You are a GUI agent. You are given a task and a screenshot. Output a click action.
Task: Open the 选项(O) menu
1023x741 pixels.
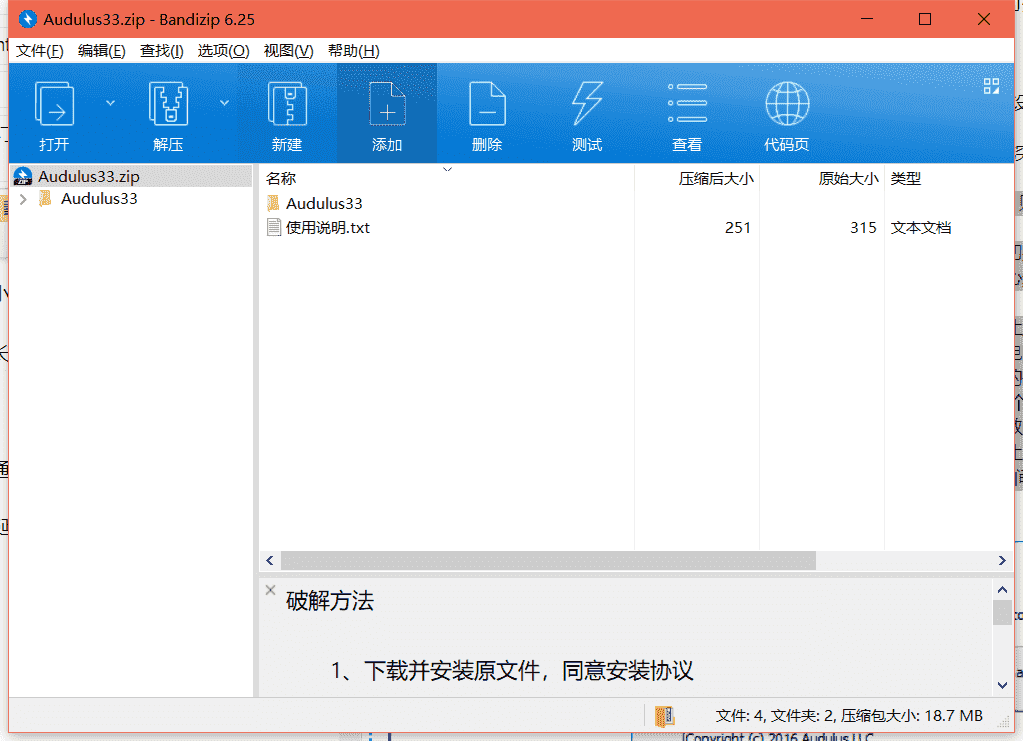pos(224,51)
